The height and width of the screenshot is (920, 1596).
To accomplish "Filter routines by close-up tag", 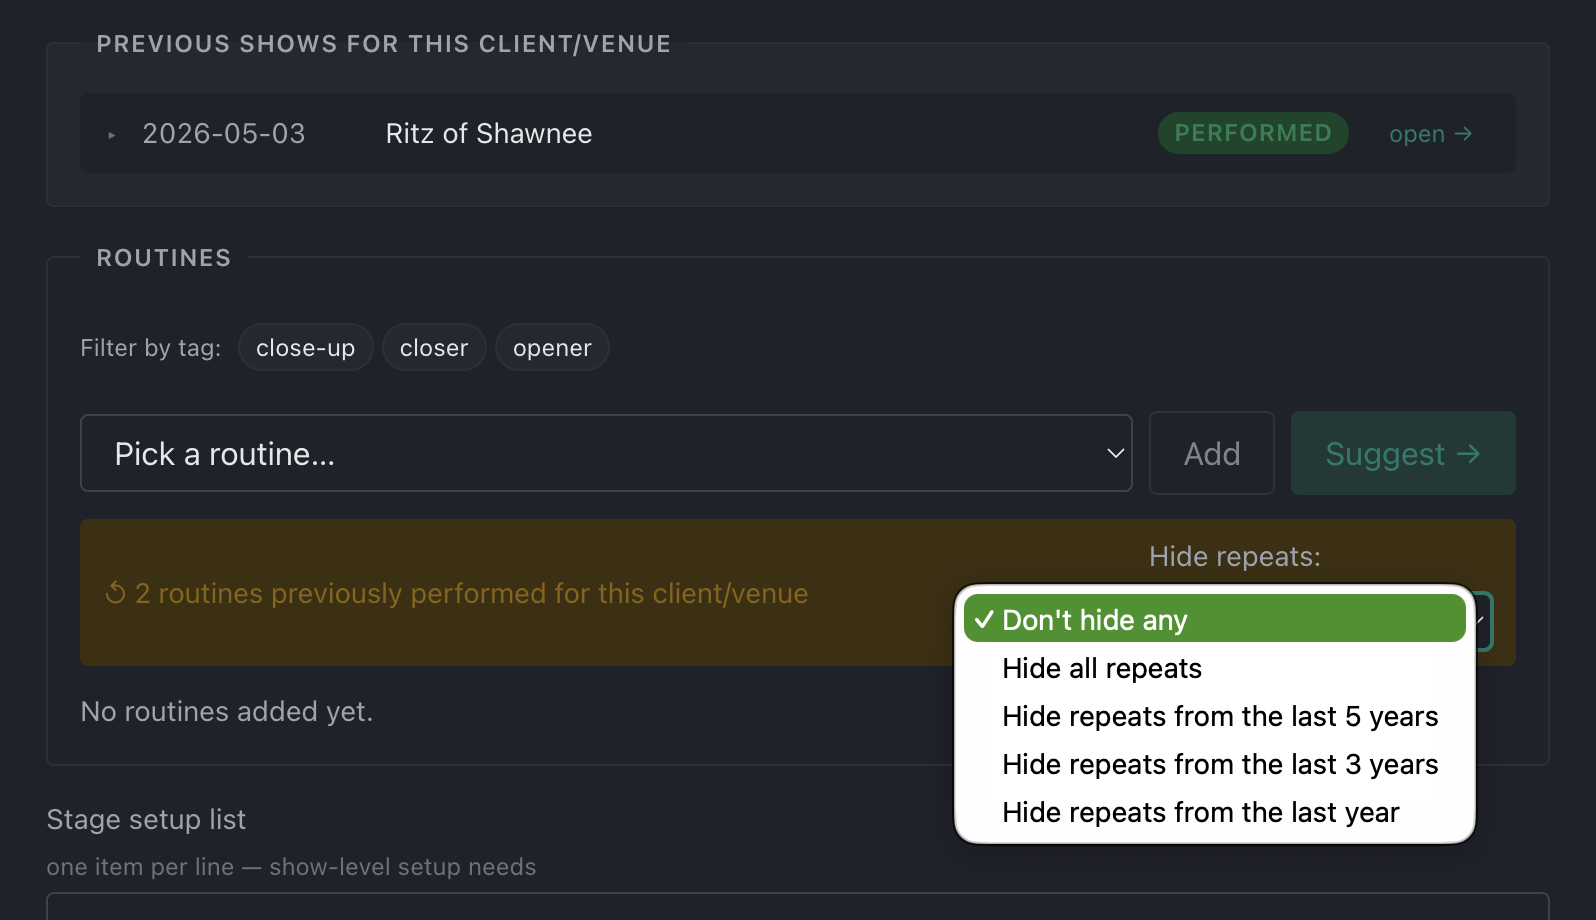I will click(x=306, y=347).
